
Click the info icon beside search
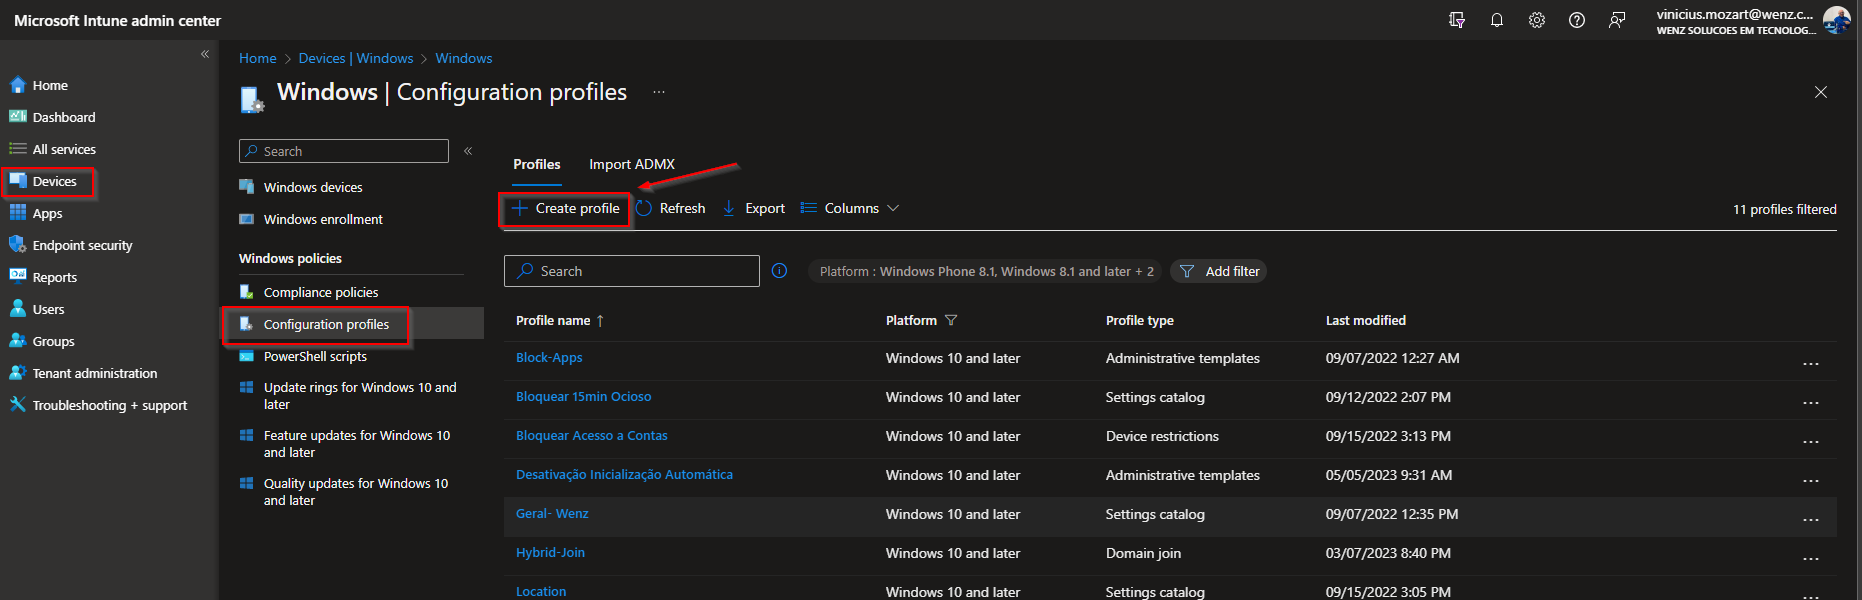(x=780, y=271)
